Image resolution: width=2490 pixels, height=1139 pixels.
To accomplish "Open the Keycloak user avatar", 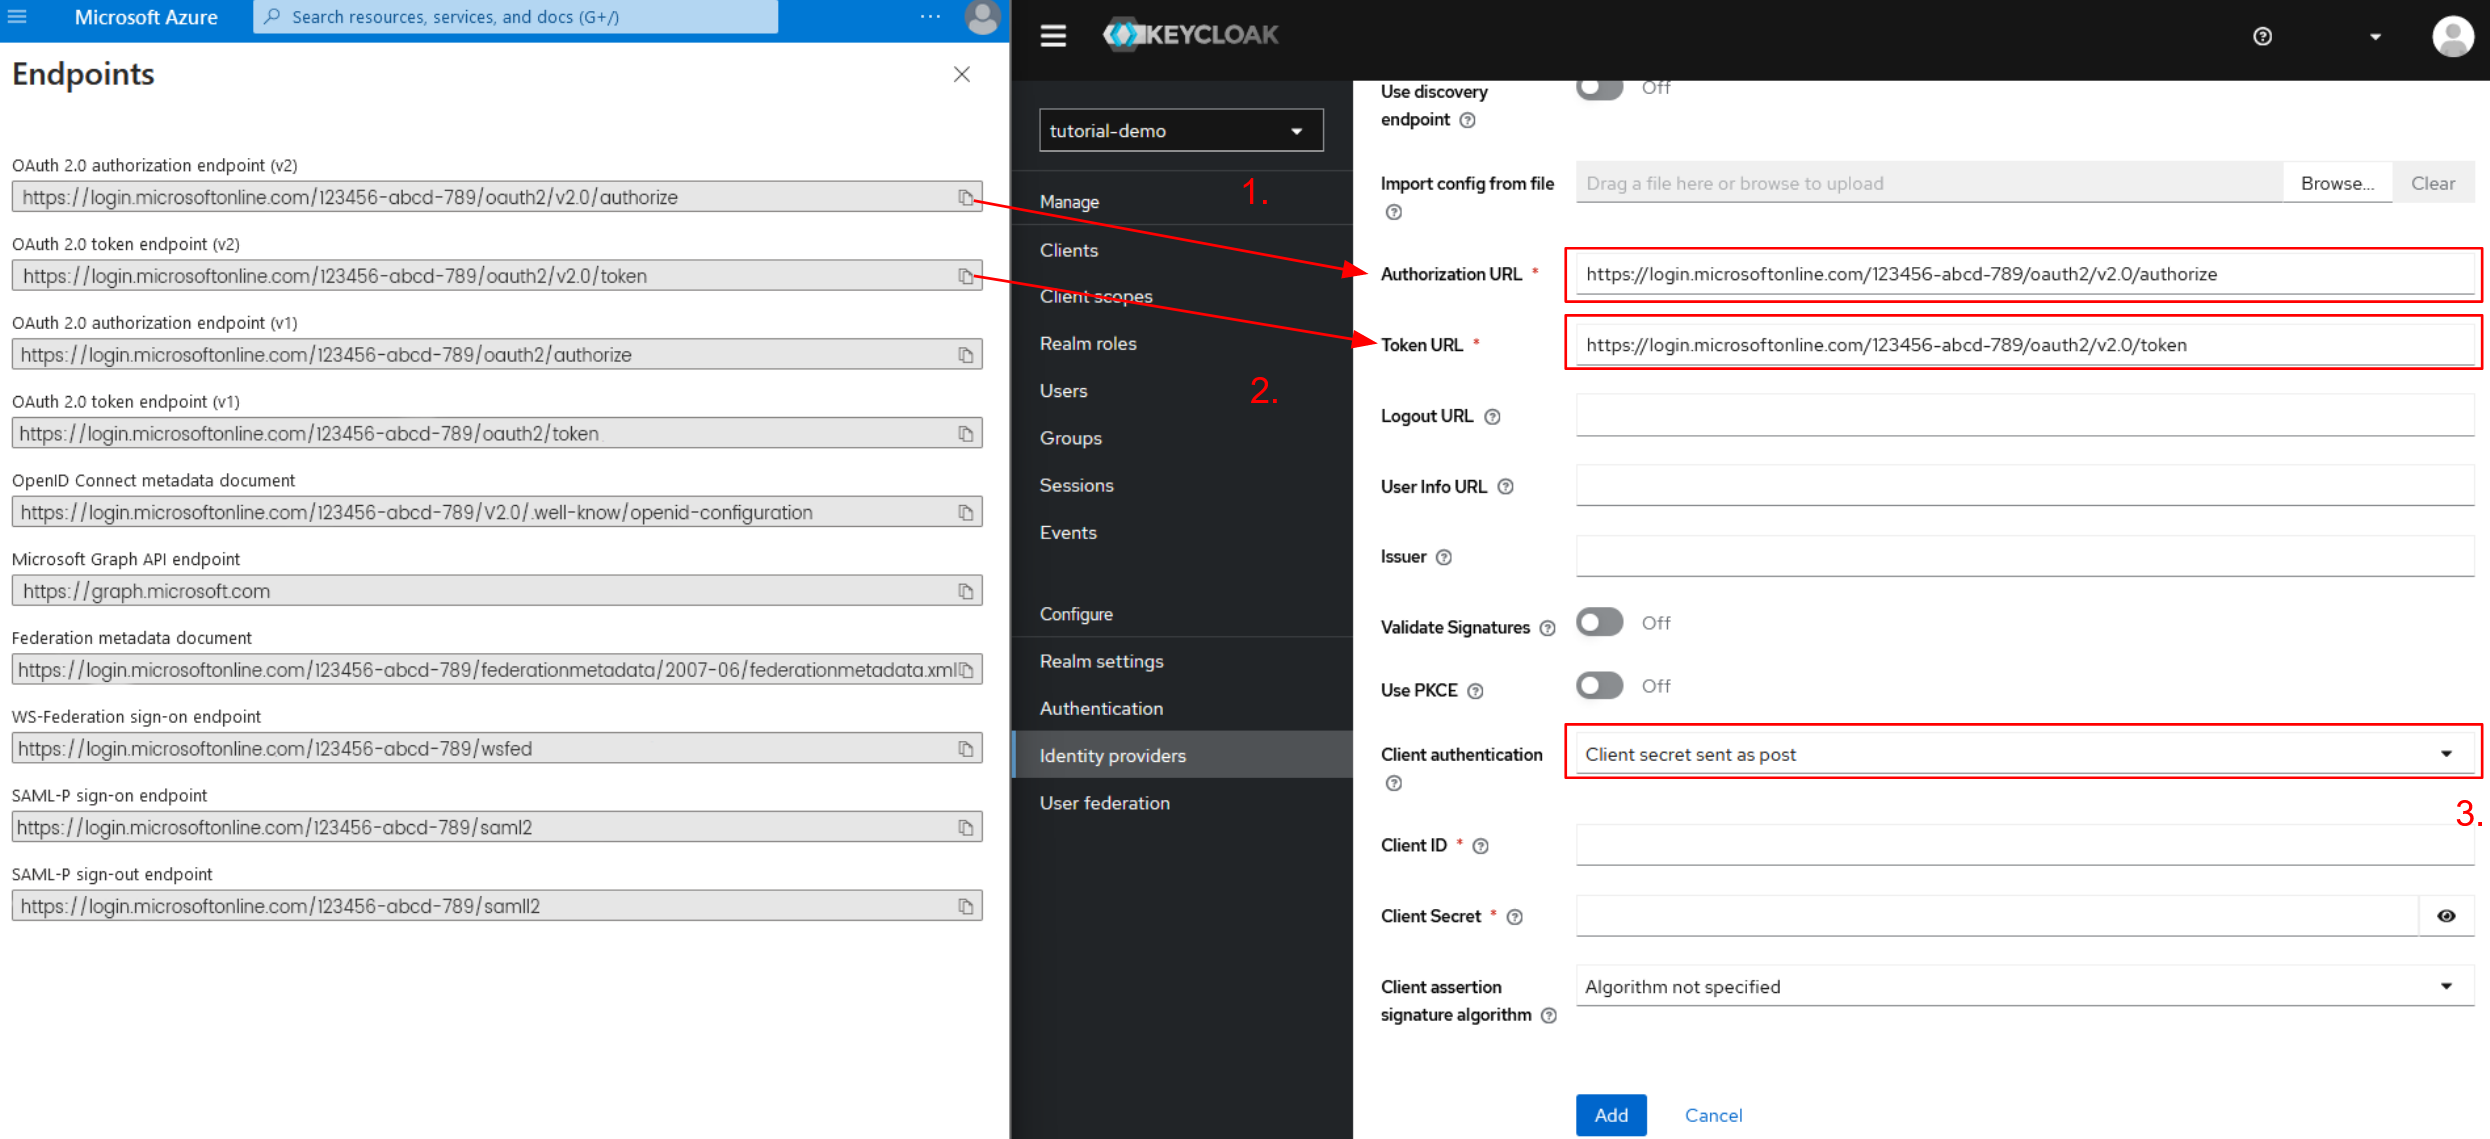I will point(2453,37).
